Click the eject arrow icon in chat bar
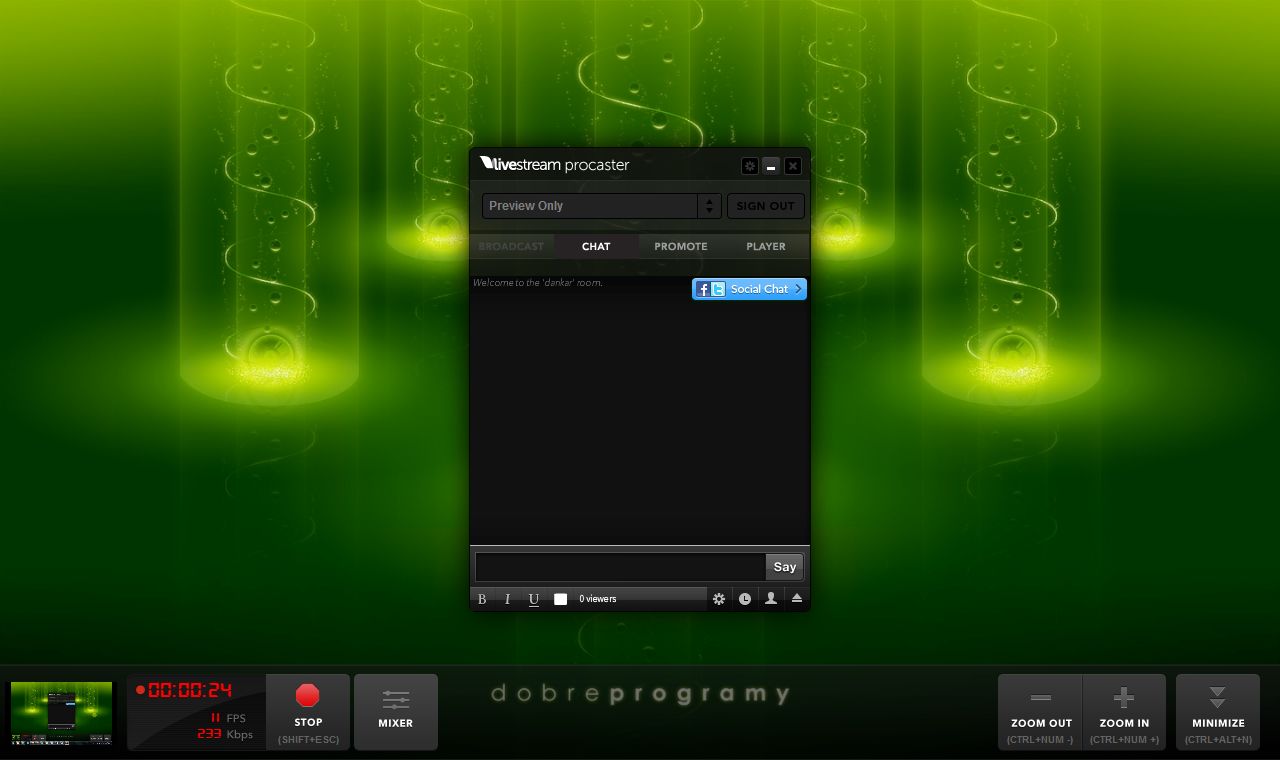 point(797,599)
